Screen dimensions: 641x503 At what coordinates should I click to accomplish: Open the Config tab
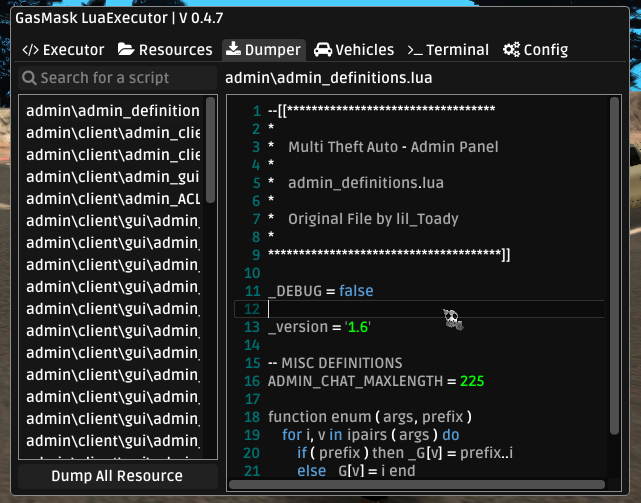536,50
